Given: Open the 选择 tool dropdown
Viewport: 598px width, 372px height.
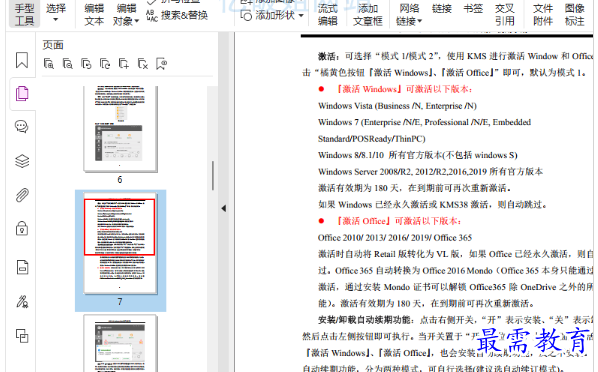Looking at the screenshot, I should (x=56, y=13).
